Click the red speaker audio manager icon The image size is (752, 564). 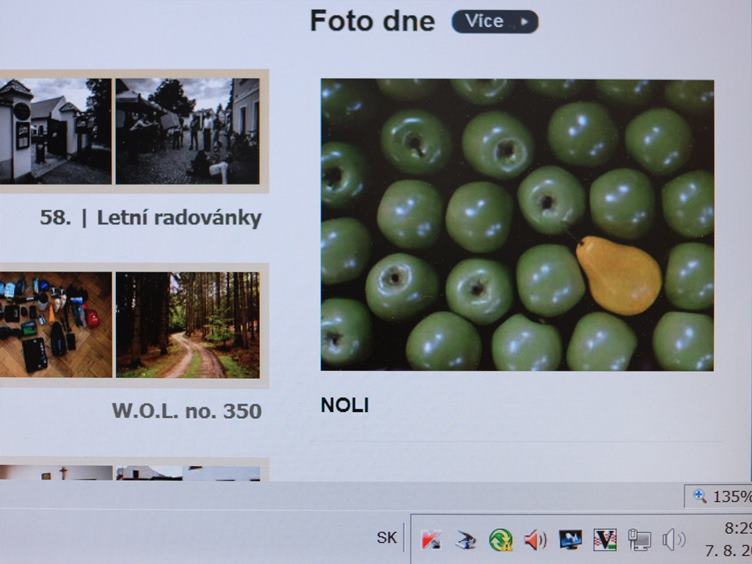click(x=535, y=540)
